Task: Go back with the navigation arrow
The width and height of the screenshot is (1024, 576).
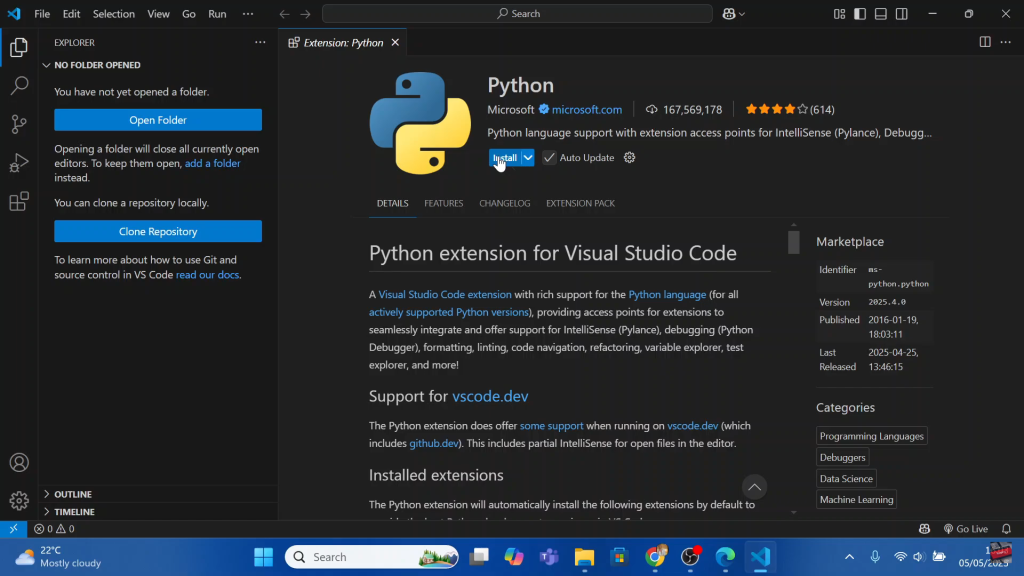Action: tap(284, 14)
